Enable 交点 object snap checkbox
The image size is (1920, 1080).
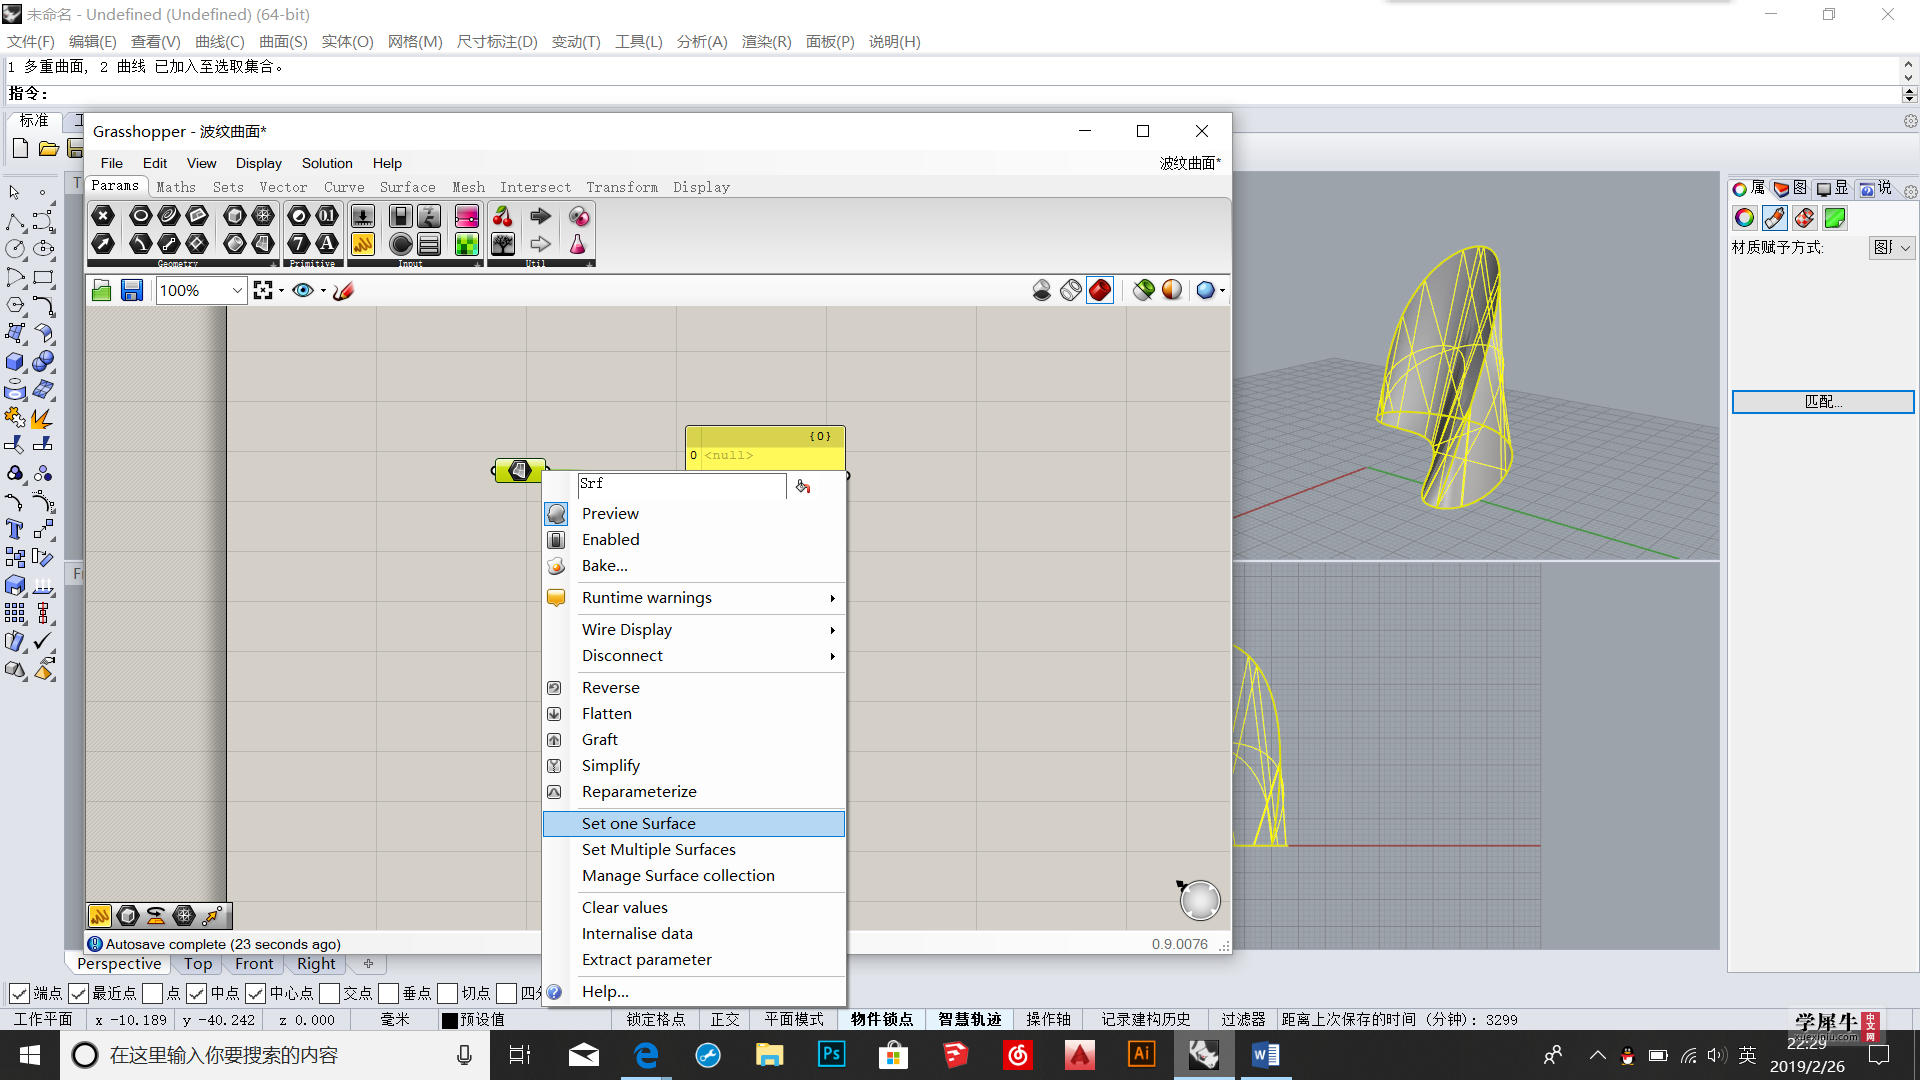click(x=329, y=993)
